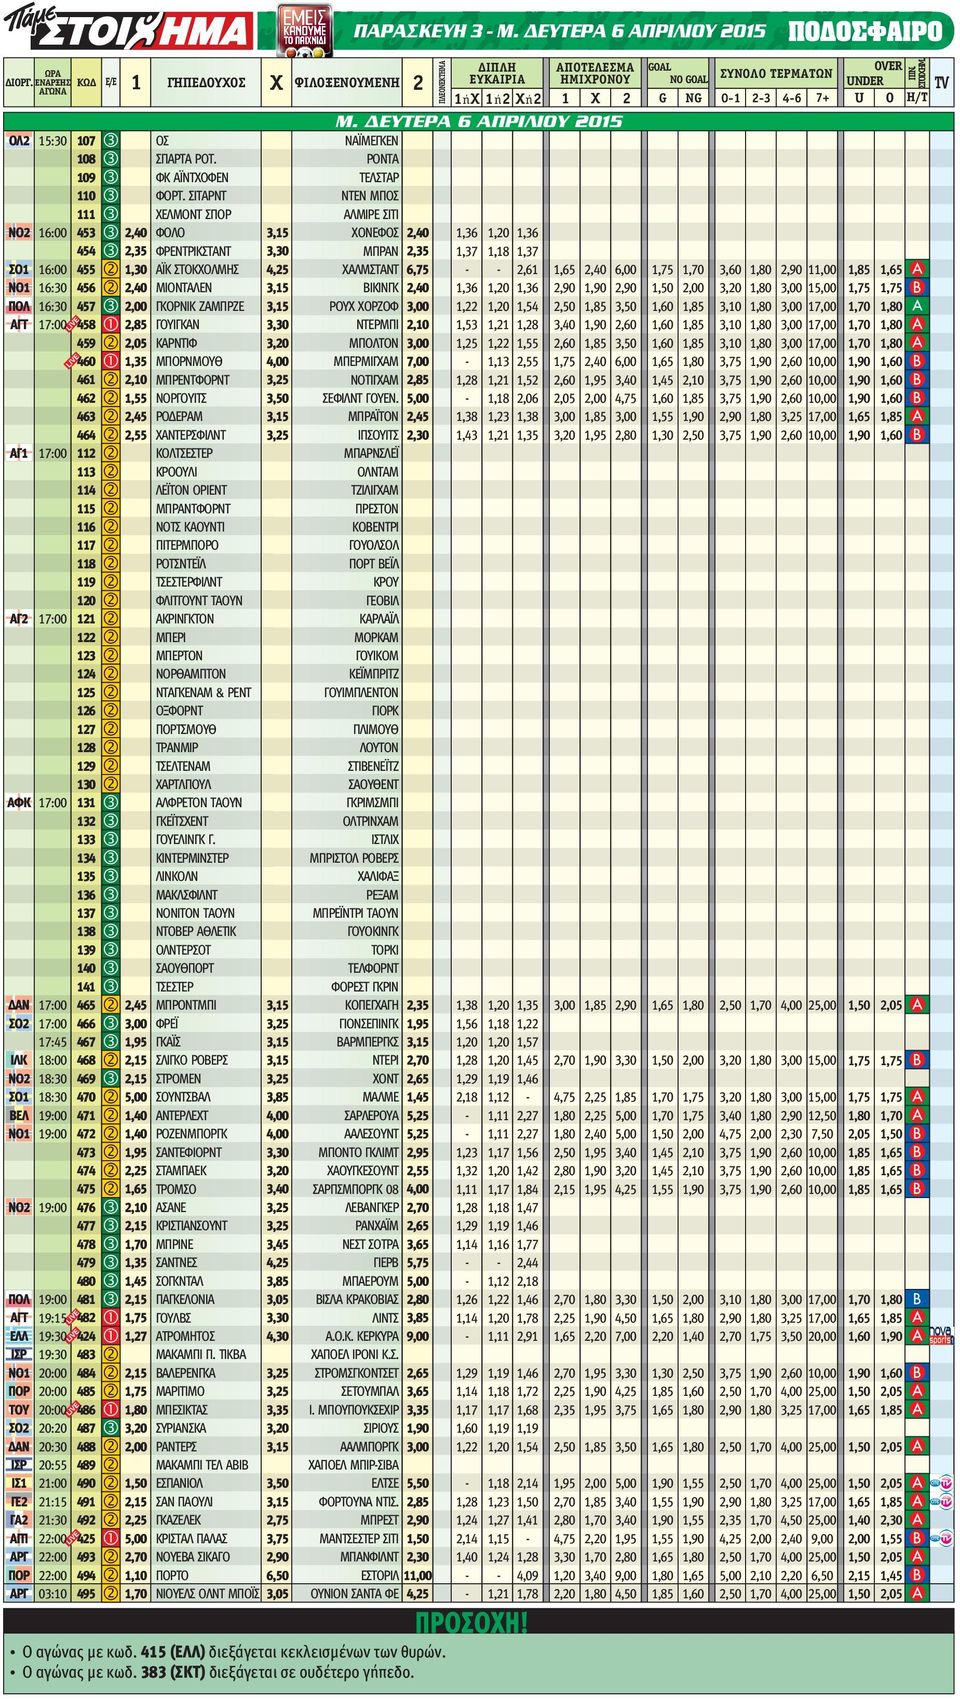The image size is (960, 1699).
Task: Click the ΒΕΛ league label at 19:00
Action: point(19,1115)
